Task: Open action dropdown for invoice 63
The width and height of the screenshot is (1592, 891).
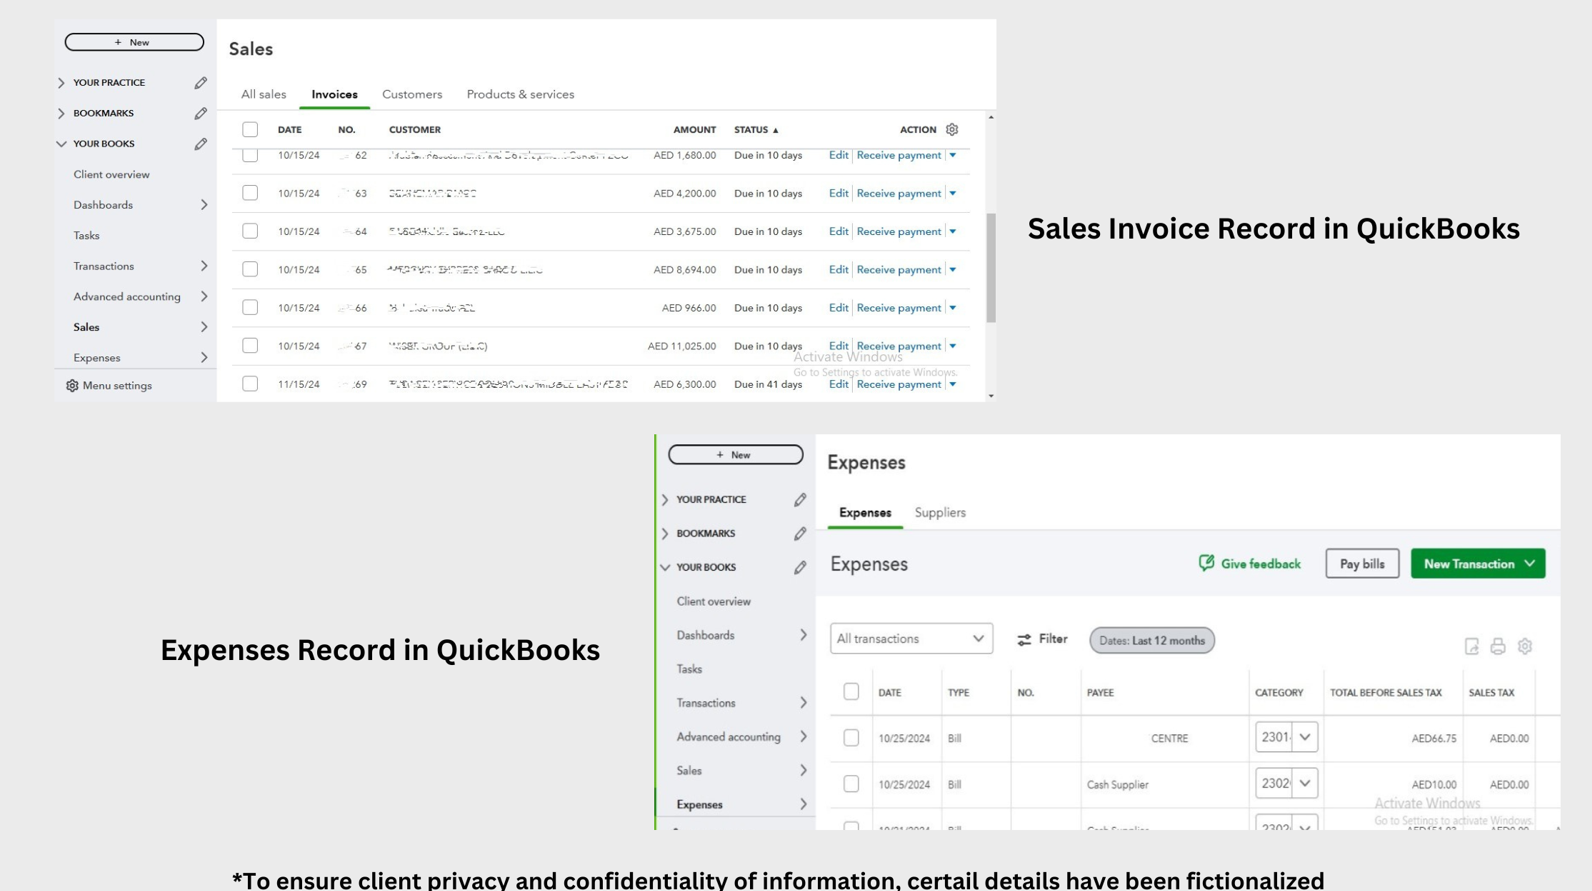Action: click(x=953, y=193)
